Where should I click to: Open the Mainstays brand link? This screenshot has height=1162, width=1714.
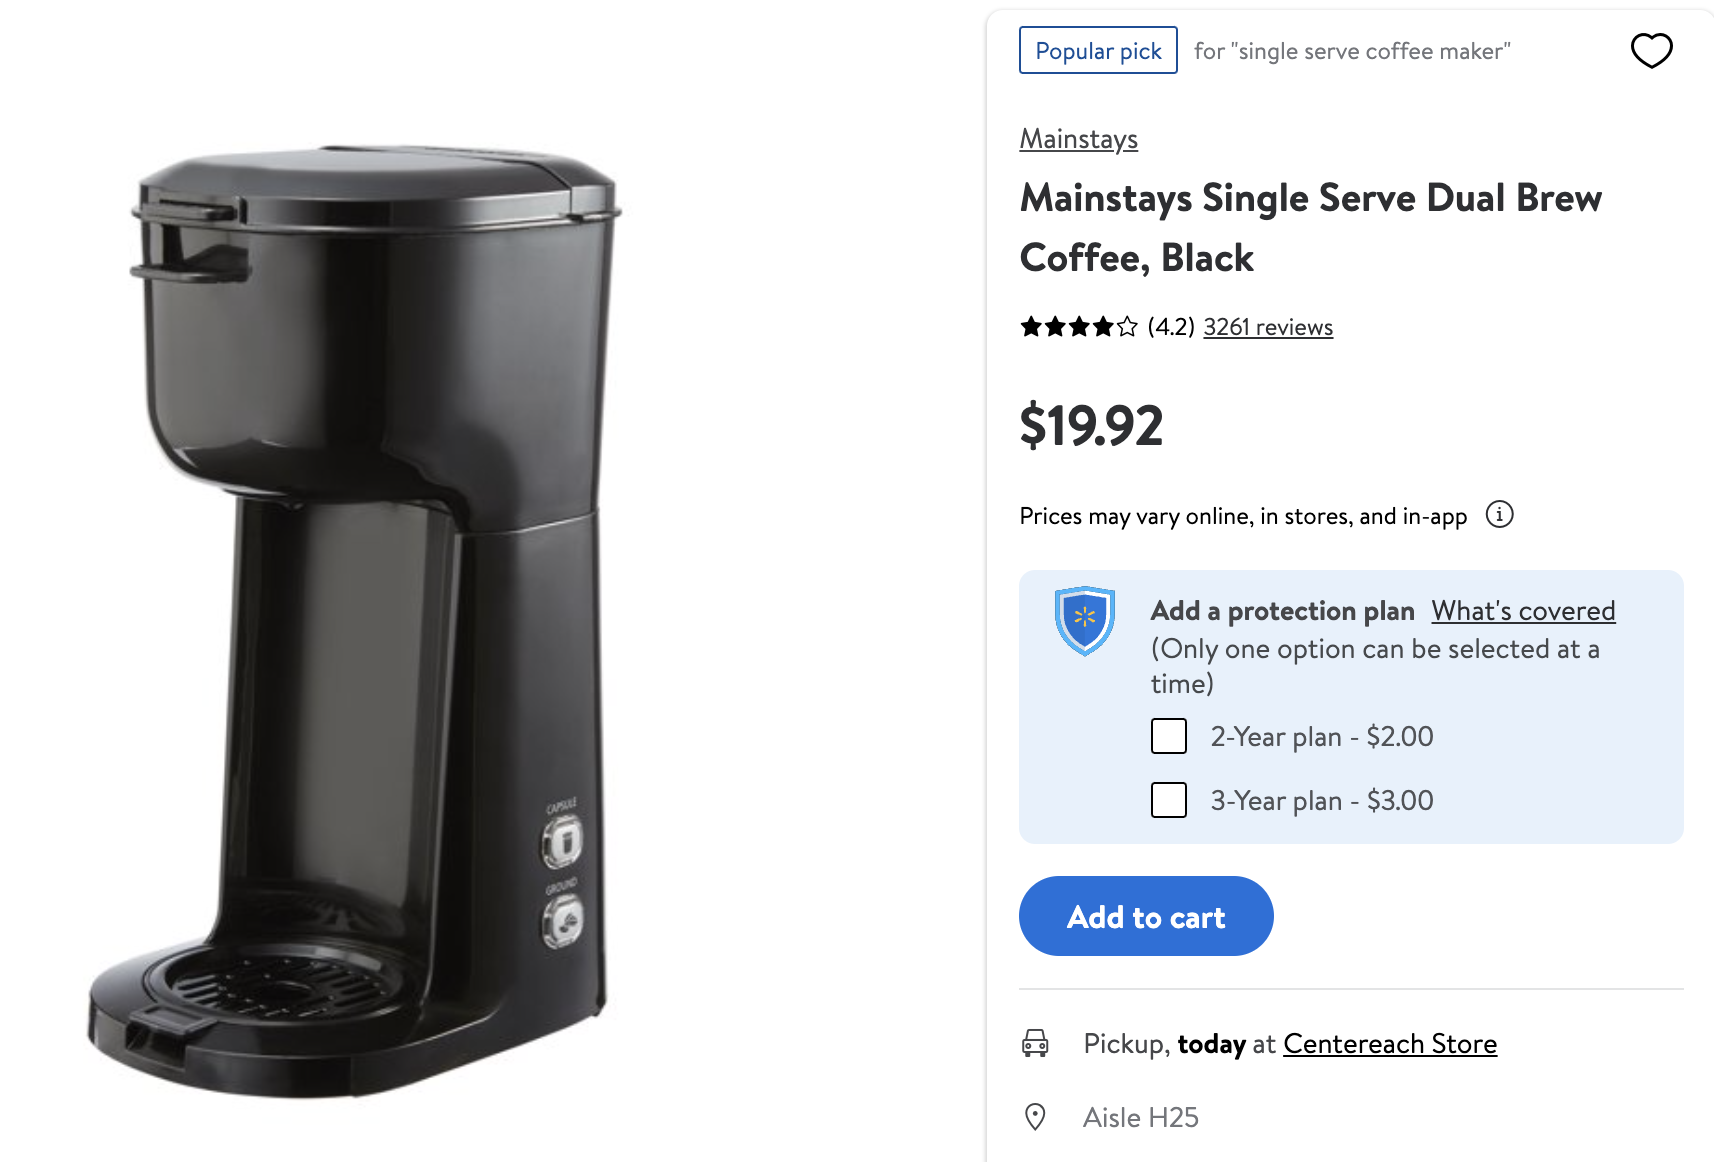[x=1078, y=139]
